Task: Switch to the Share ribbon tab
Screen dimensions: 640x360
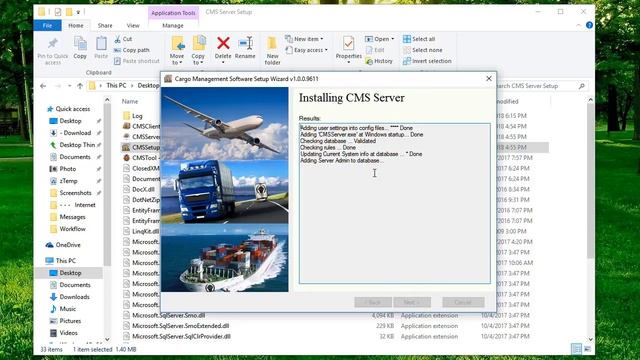Action: coord(105,25)
